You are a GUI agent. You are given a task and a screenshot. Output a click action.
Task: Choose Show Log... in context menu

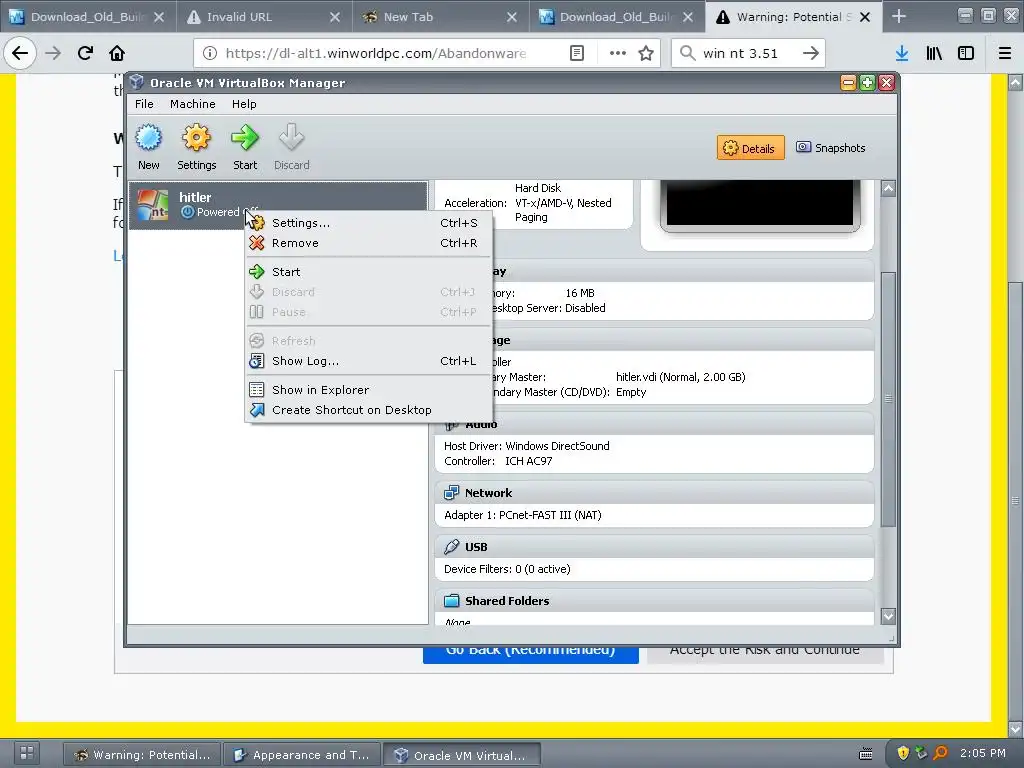369,361
